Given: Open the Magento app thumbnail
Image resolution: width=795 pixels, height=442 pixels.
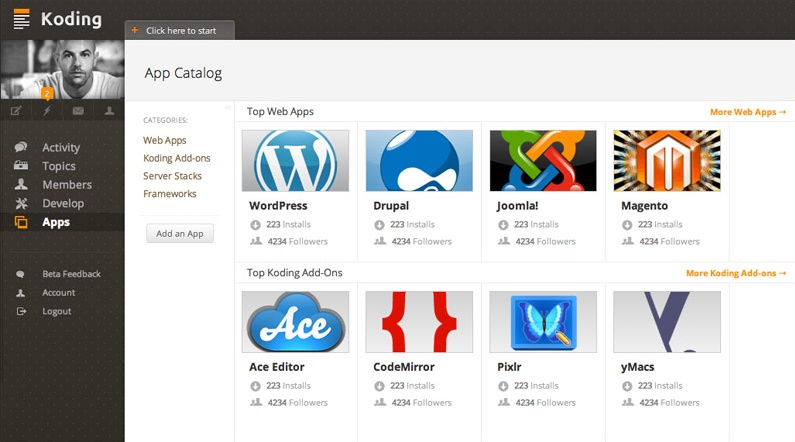Looking at the screenshot, I should point(667,161).
